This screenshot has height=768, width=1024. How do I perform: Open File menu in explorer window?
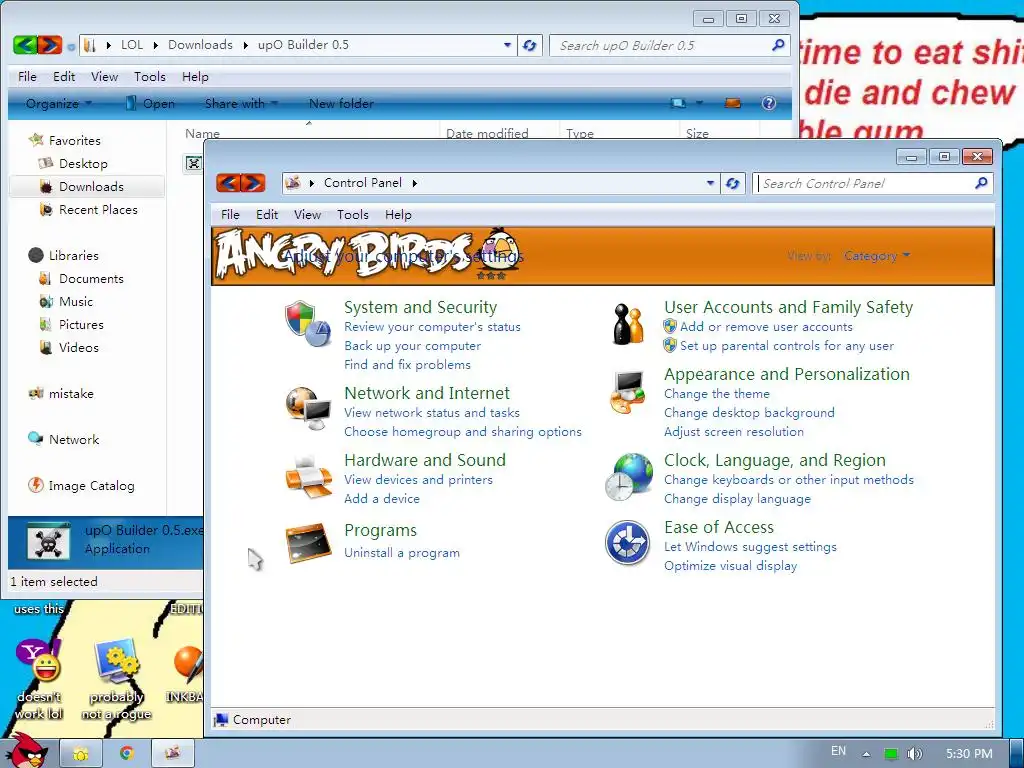tap(27, 77)
